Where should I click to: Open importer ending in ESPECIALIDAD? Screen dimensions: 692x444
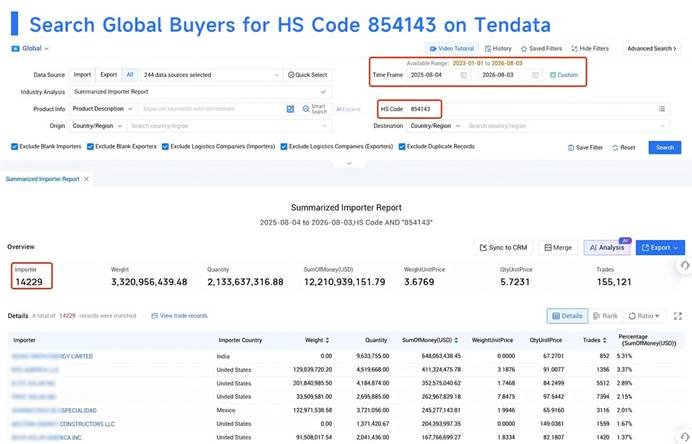click(x=54, y=410)
